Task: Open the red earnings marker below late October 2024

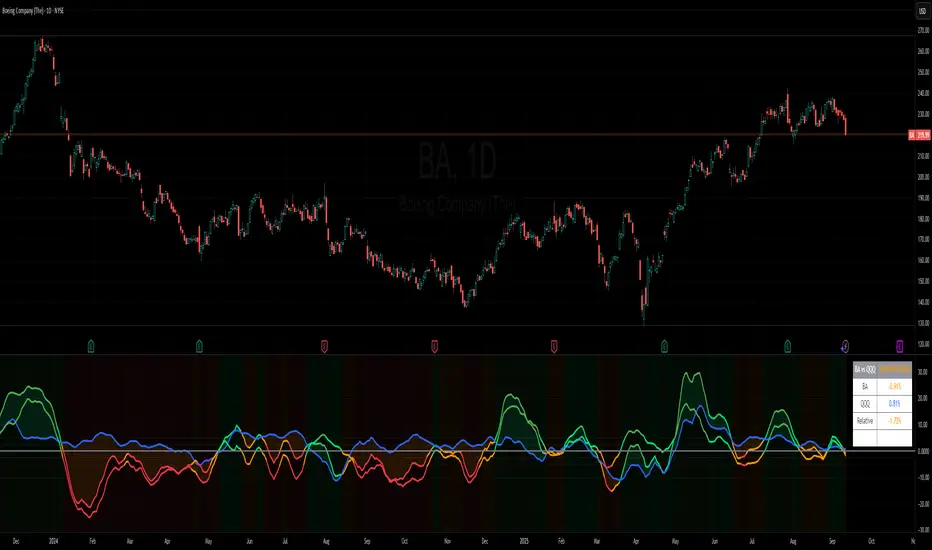Action: [x=434, y=346]
